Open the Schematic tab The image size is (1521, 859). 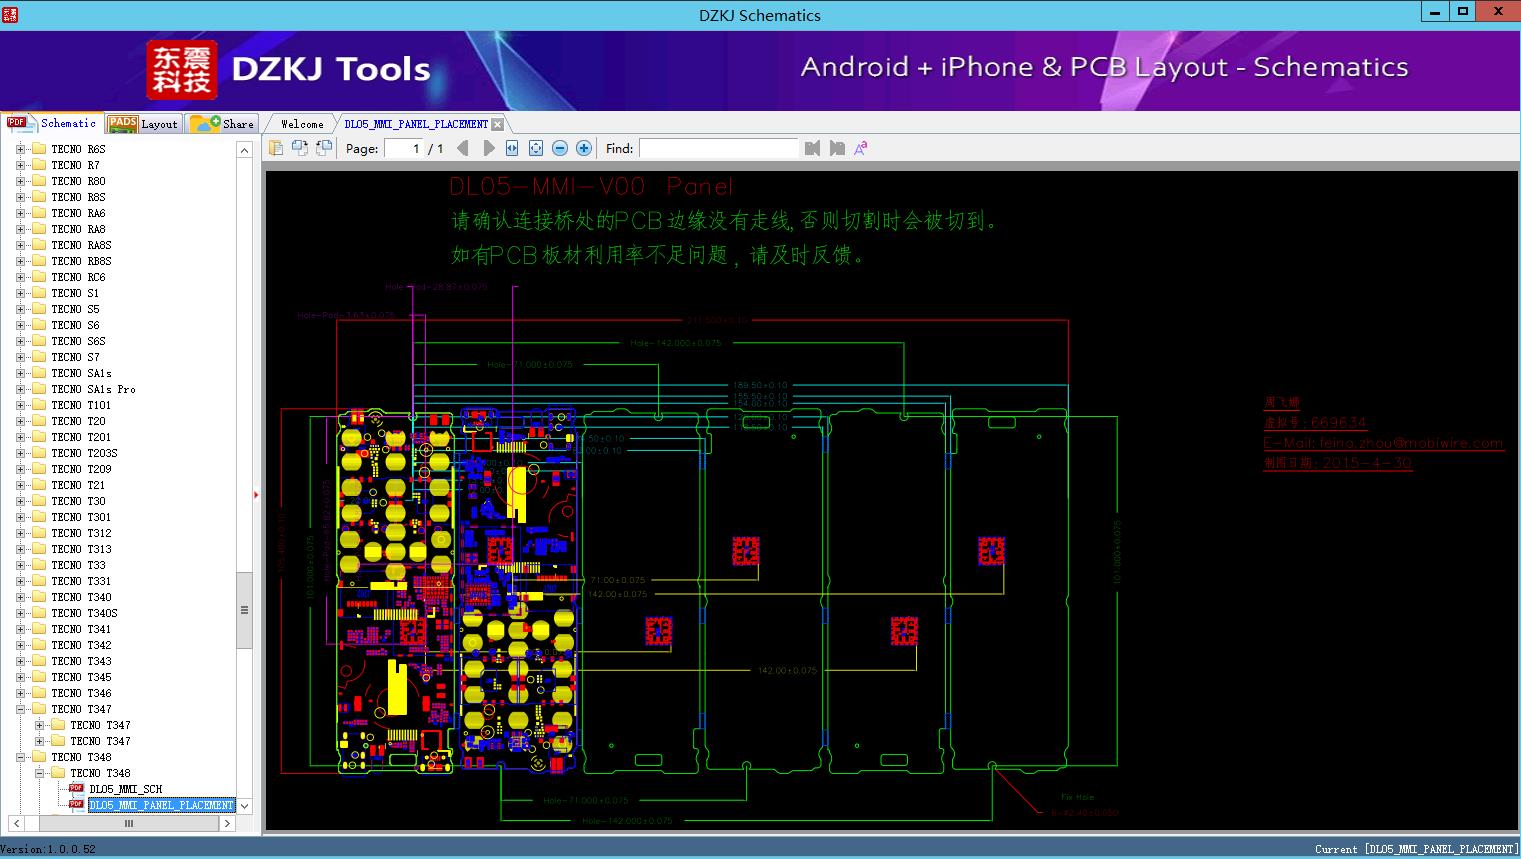[x=52, y=123]
